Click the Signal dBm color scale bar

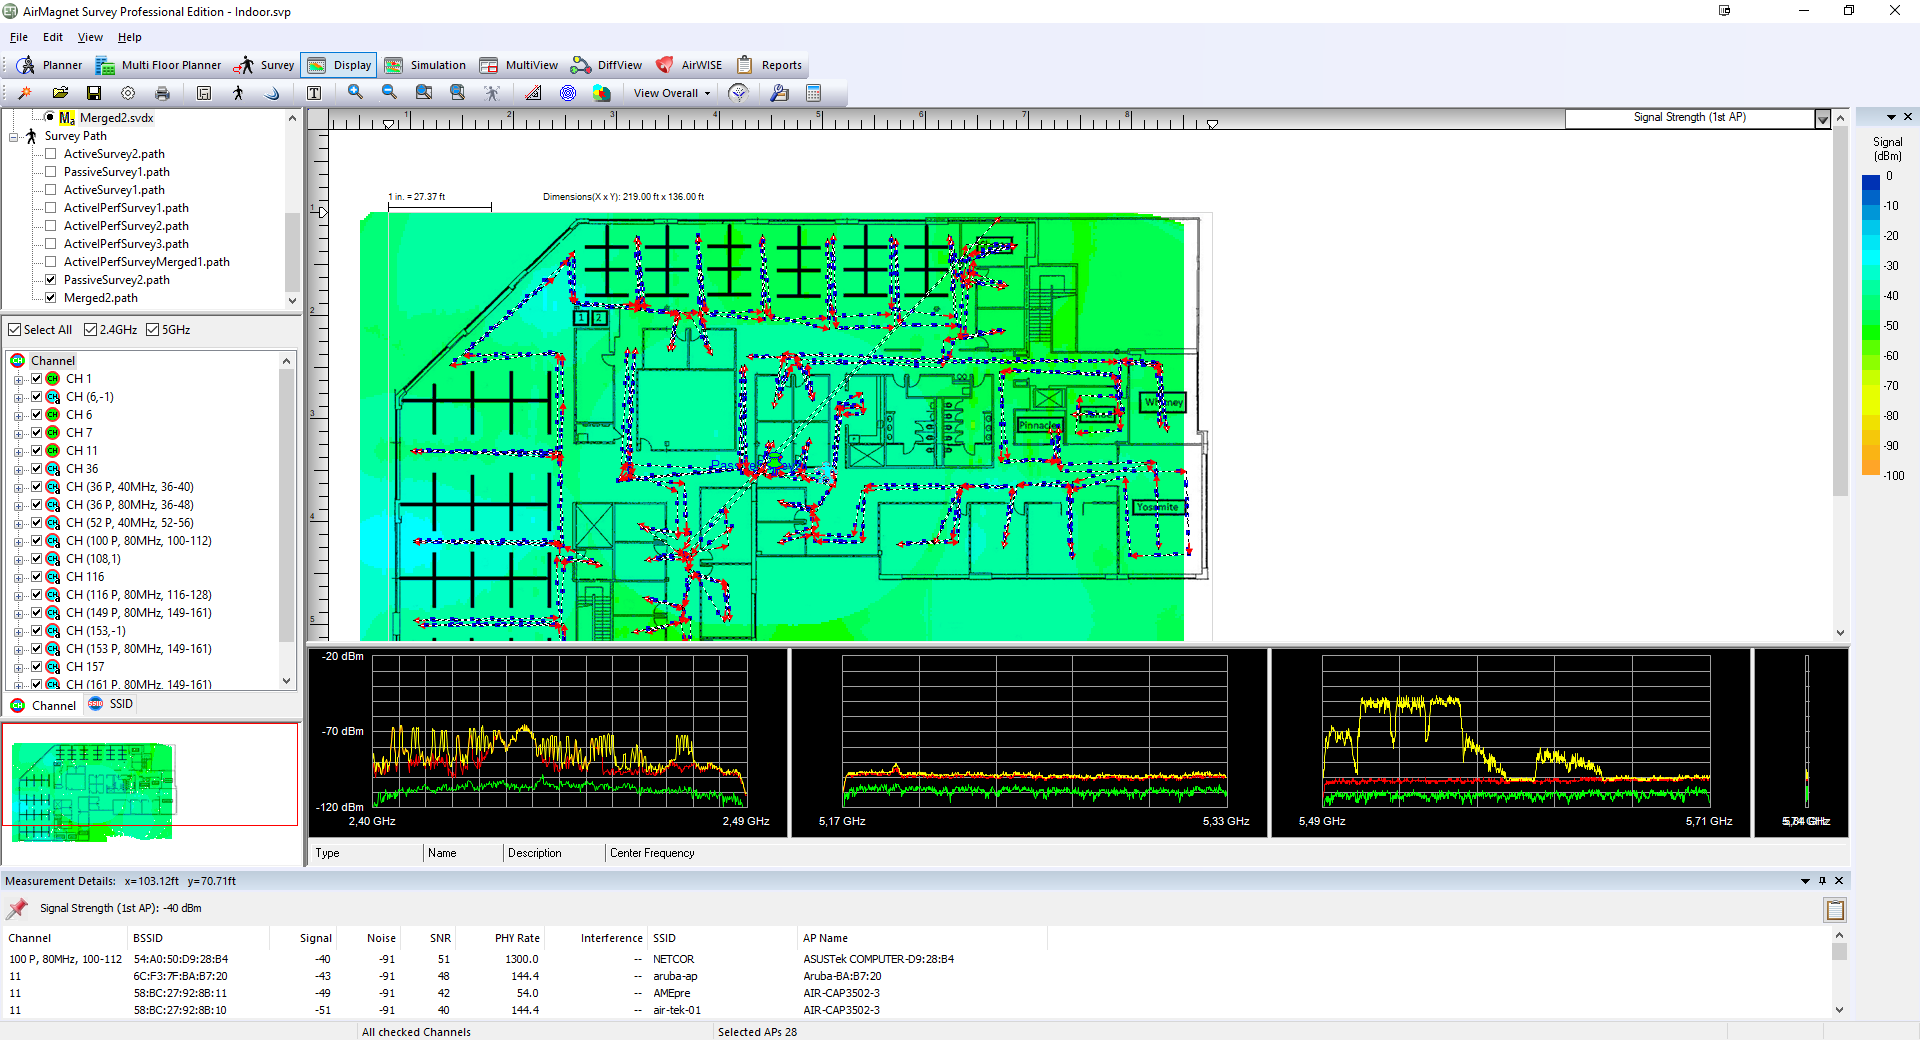(x=1870, y=325)
